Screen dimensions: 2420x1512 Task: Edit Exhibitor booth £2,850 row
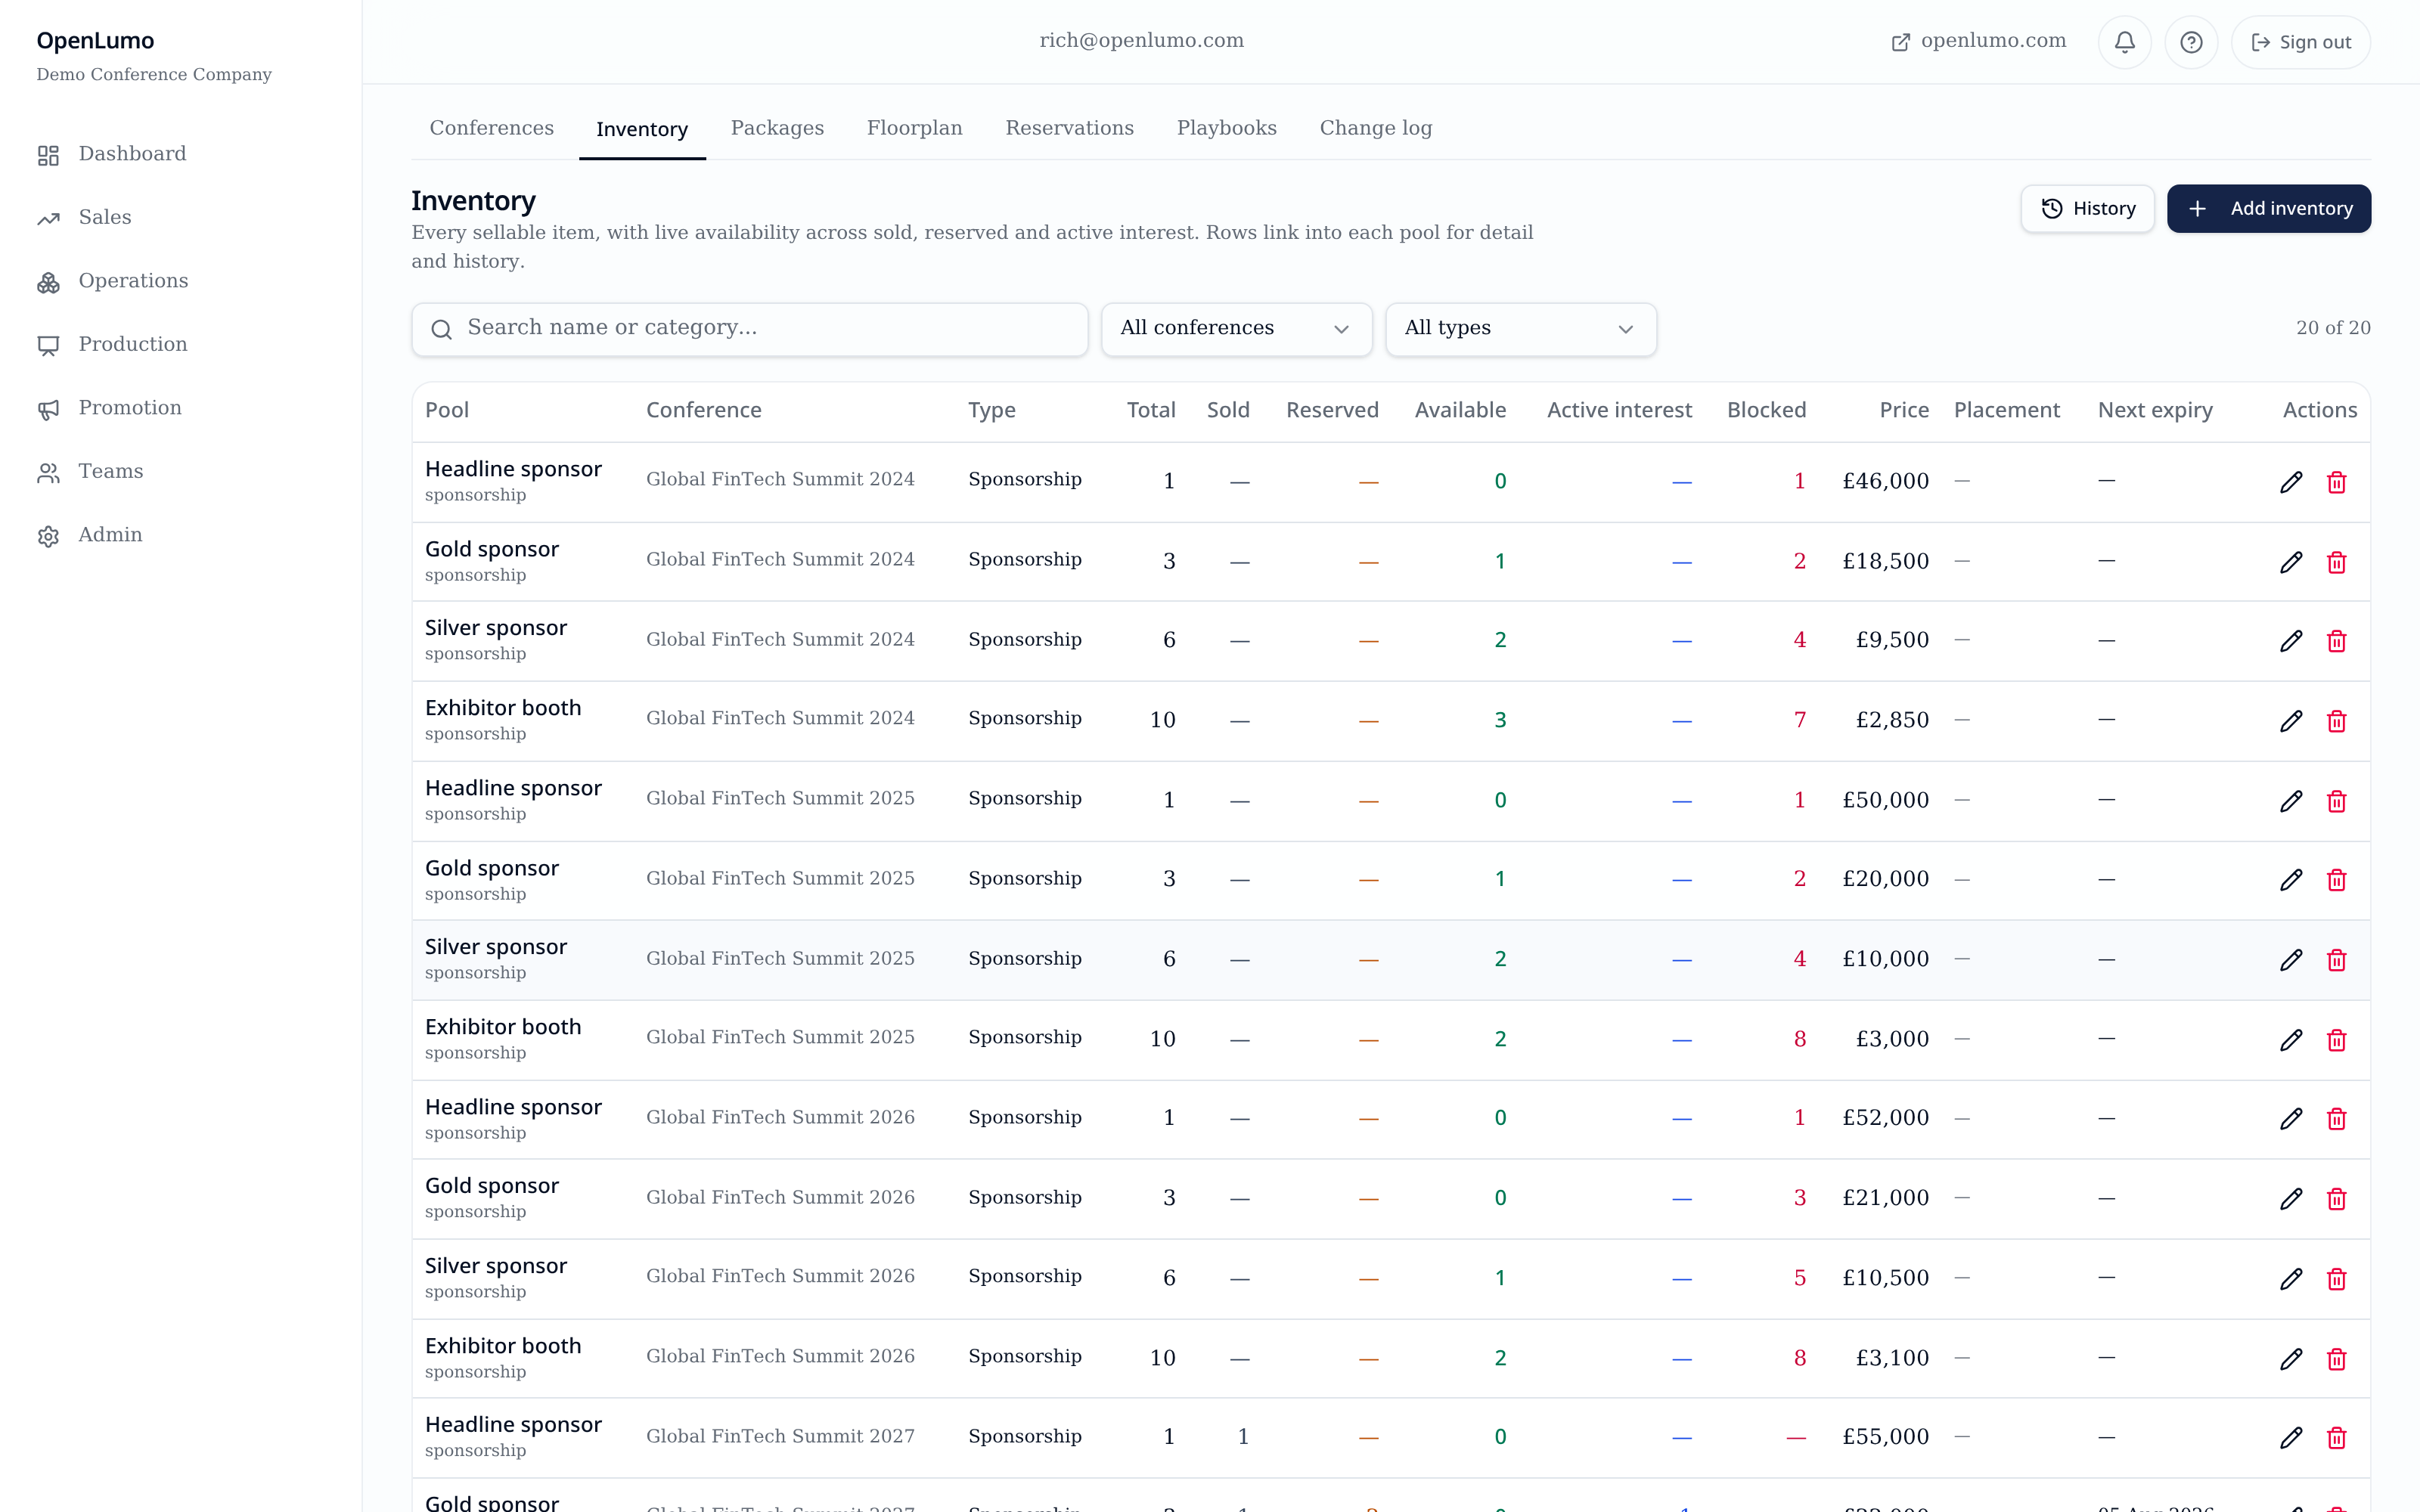point(2291,721)
